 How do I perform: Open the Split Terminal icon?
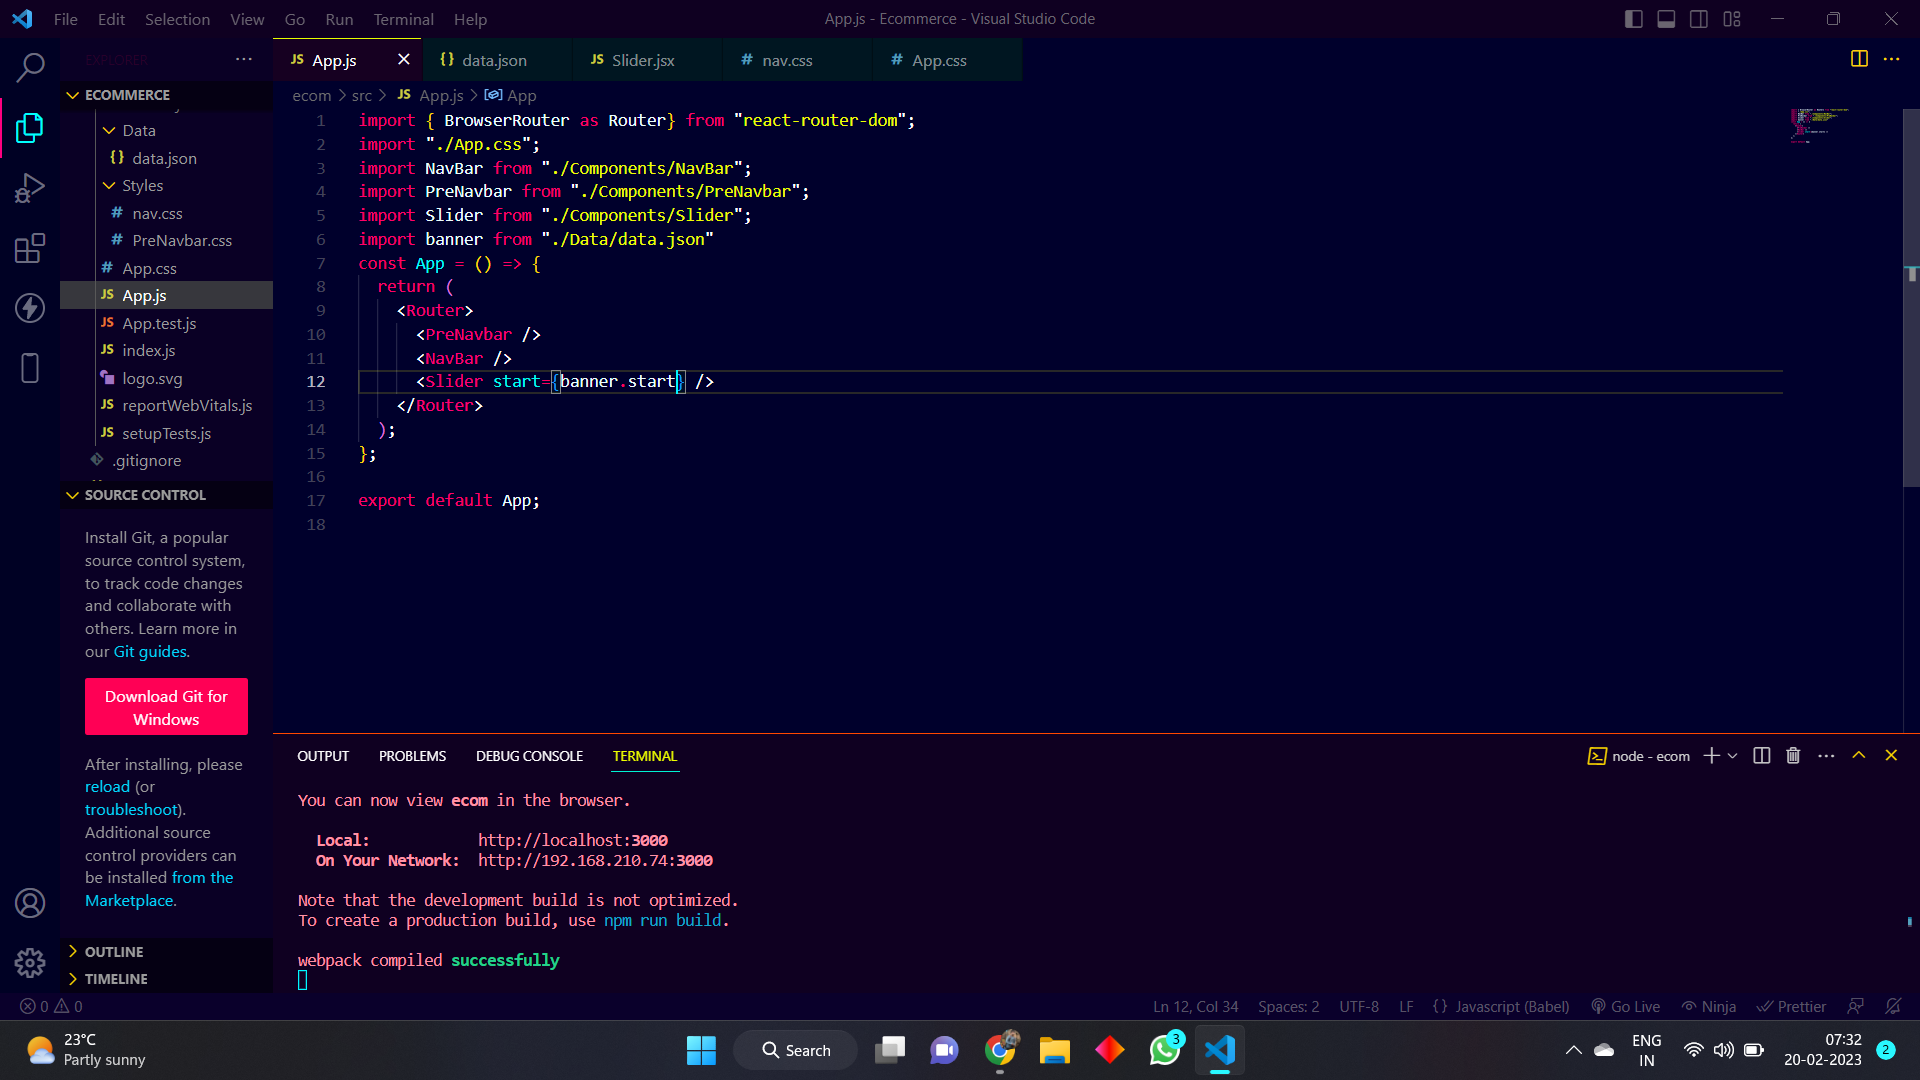pyautogui.click(x=1760, y=756)
